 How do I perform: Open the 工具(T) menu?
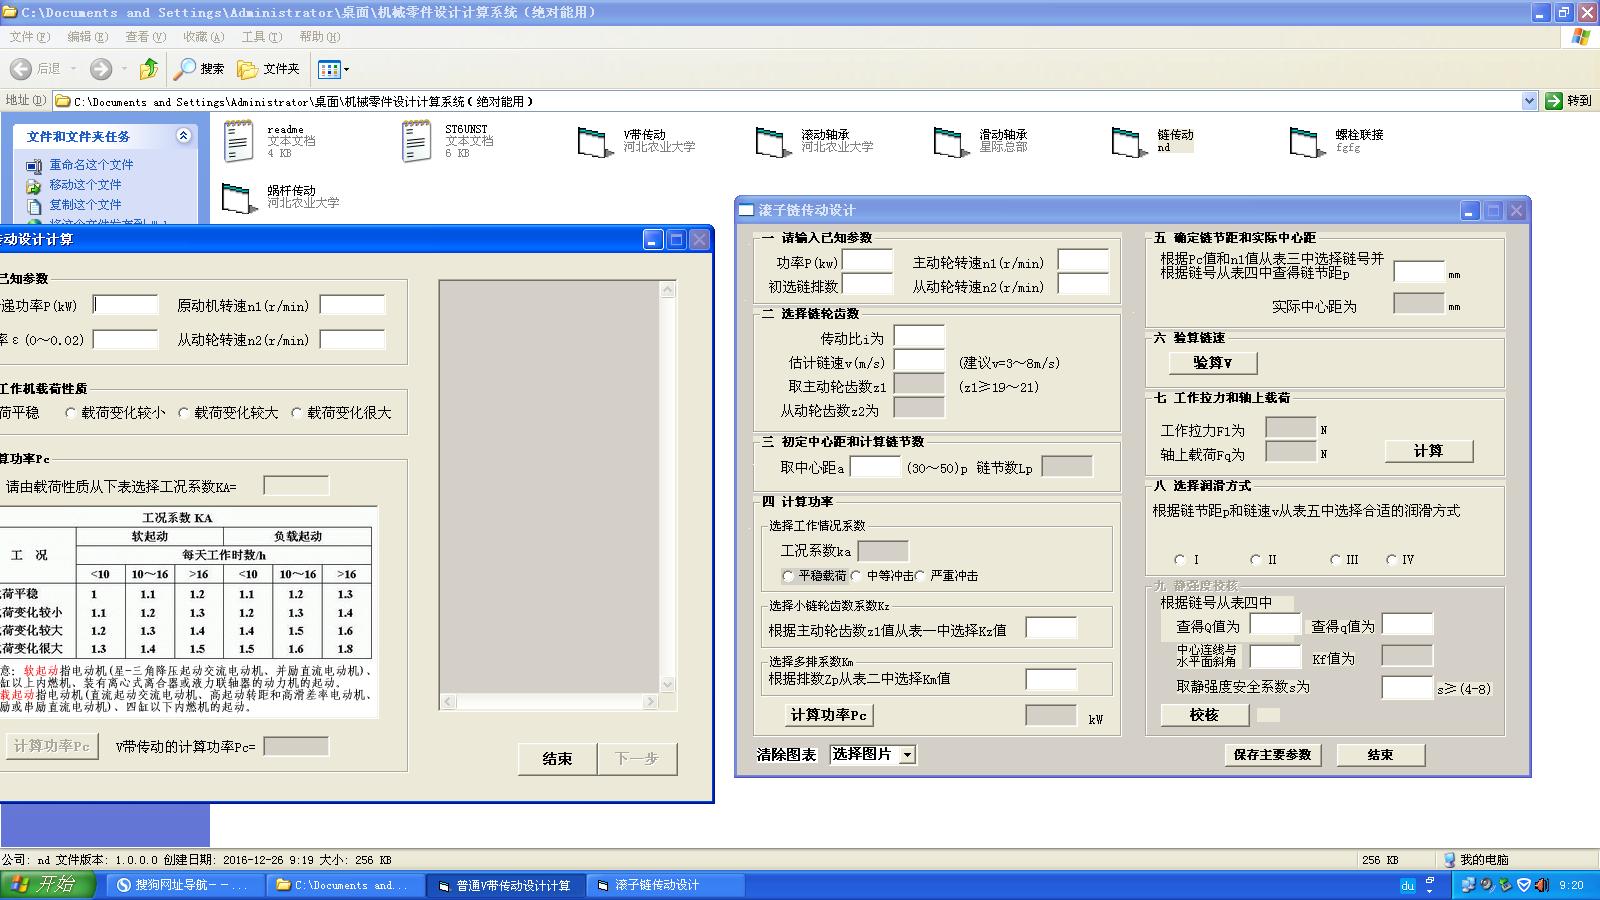click(x=261, y=37)
